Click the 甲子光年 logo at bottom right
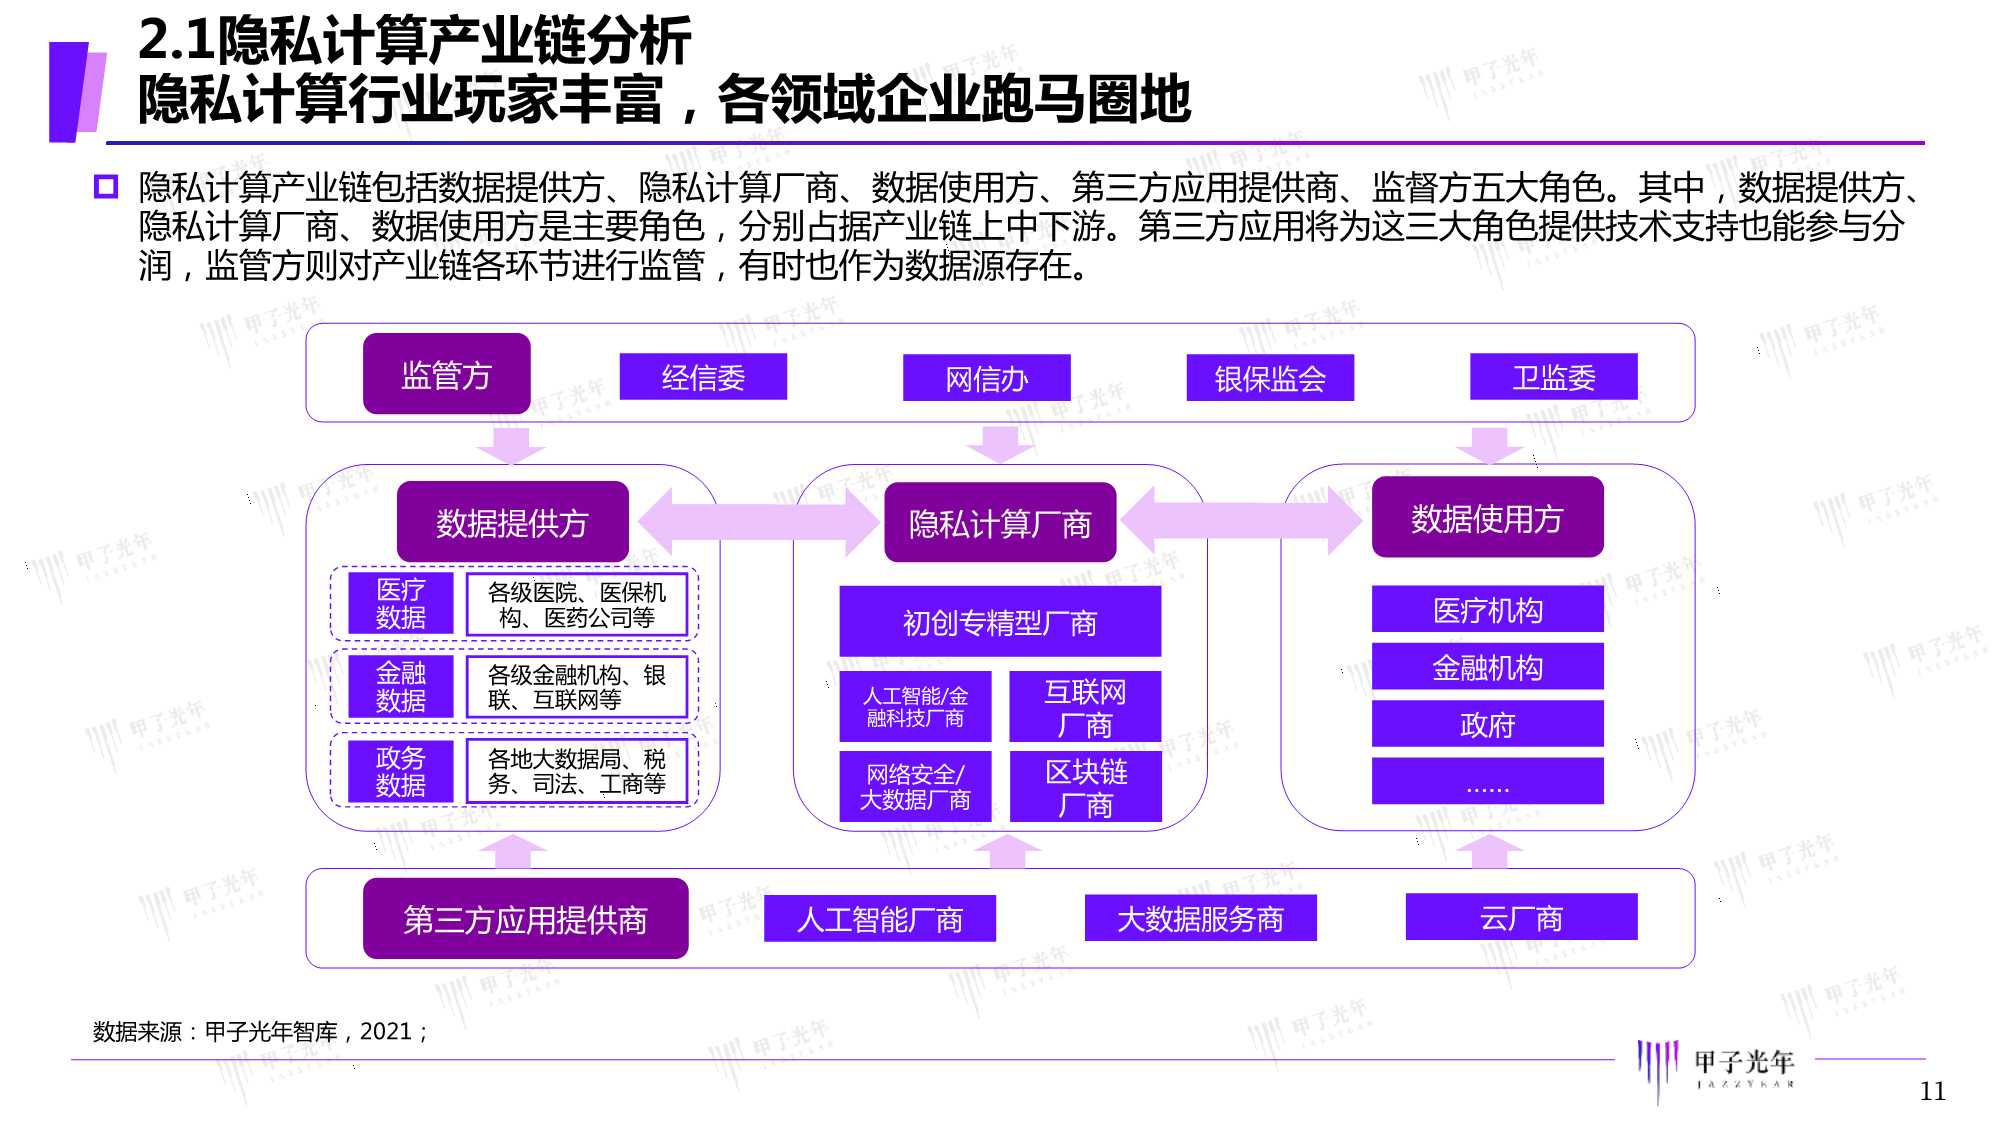The height and width of the screenshot is (1125, 2000). point(1715,1070)
